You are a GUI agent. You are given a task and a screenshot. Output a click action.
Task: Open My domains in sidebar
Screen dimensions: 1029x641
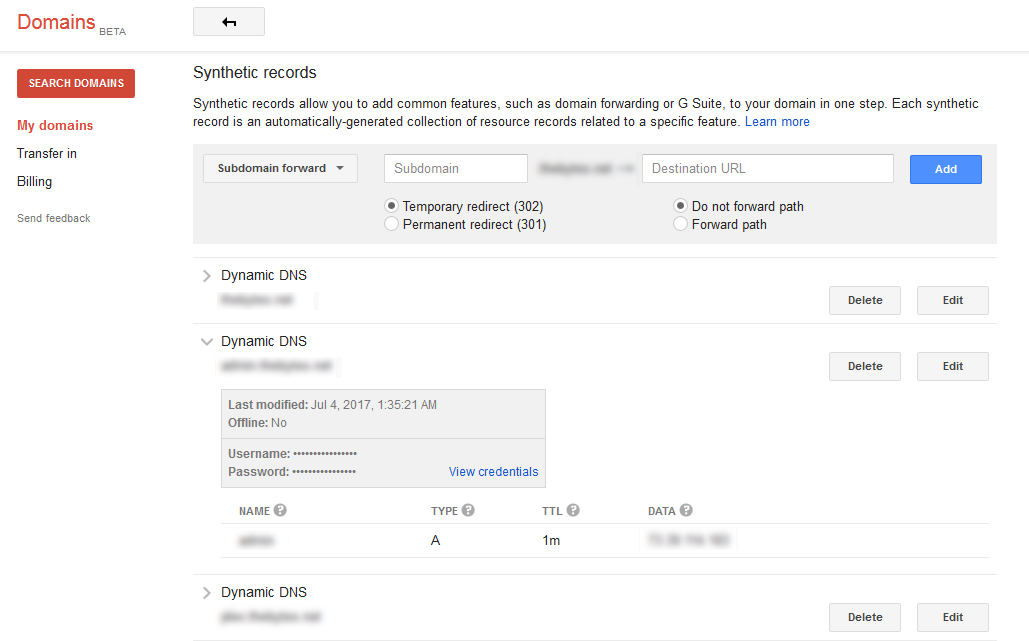55,125
